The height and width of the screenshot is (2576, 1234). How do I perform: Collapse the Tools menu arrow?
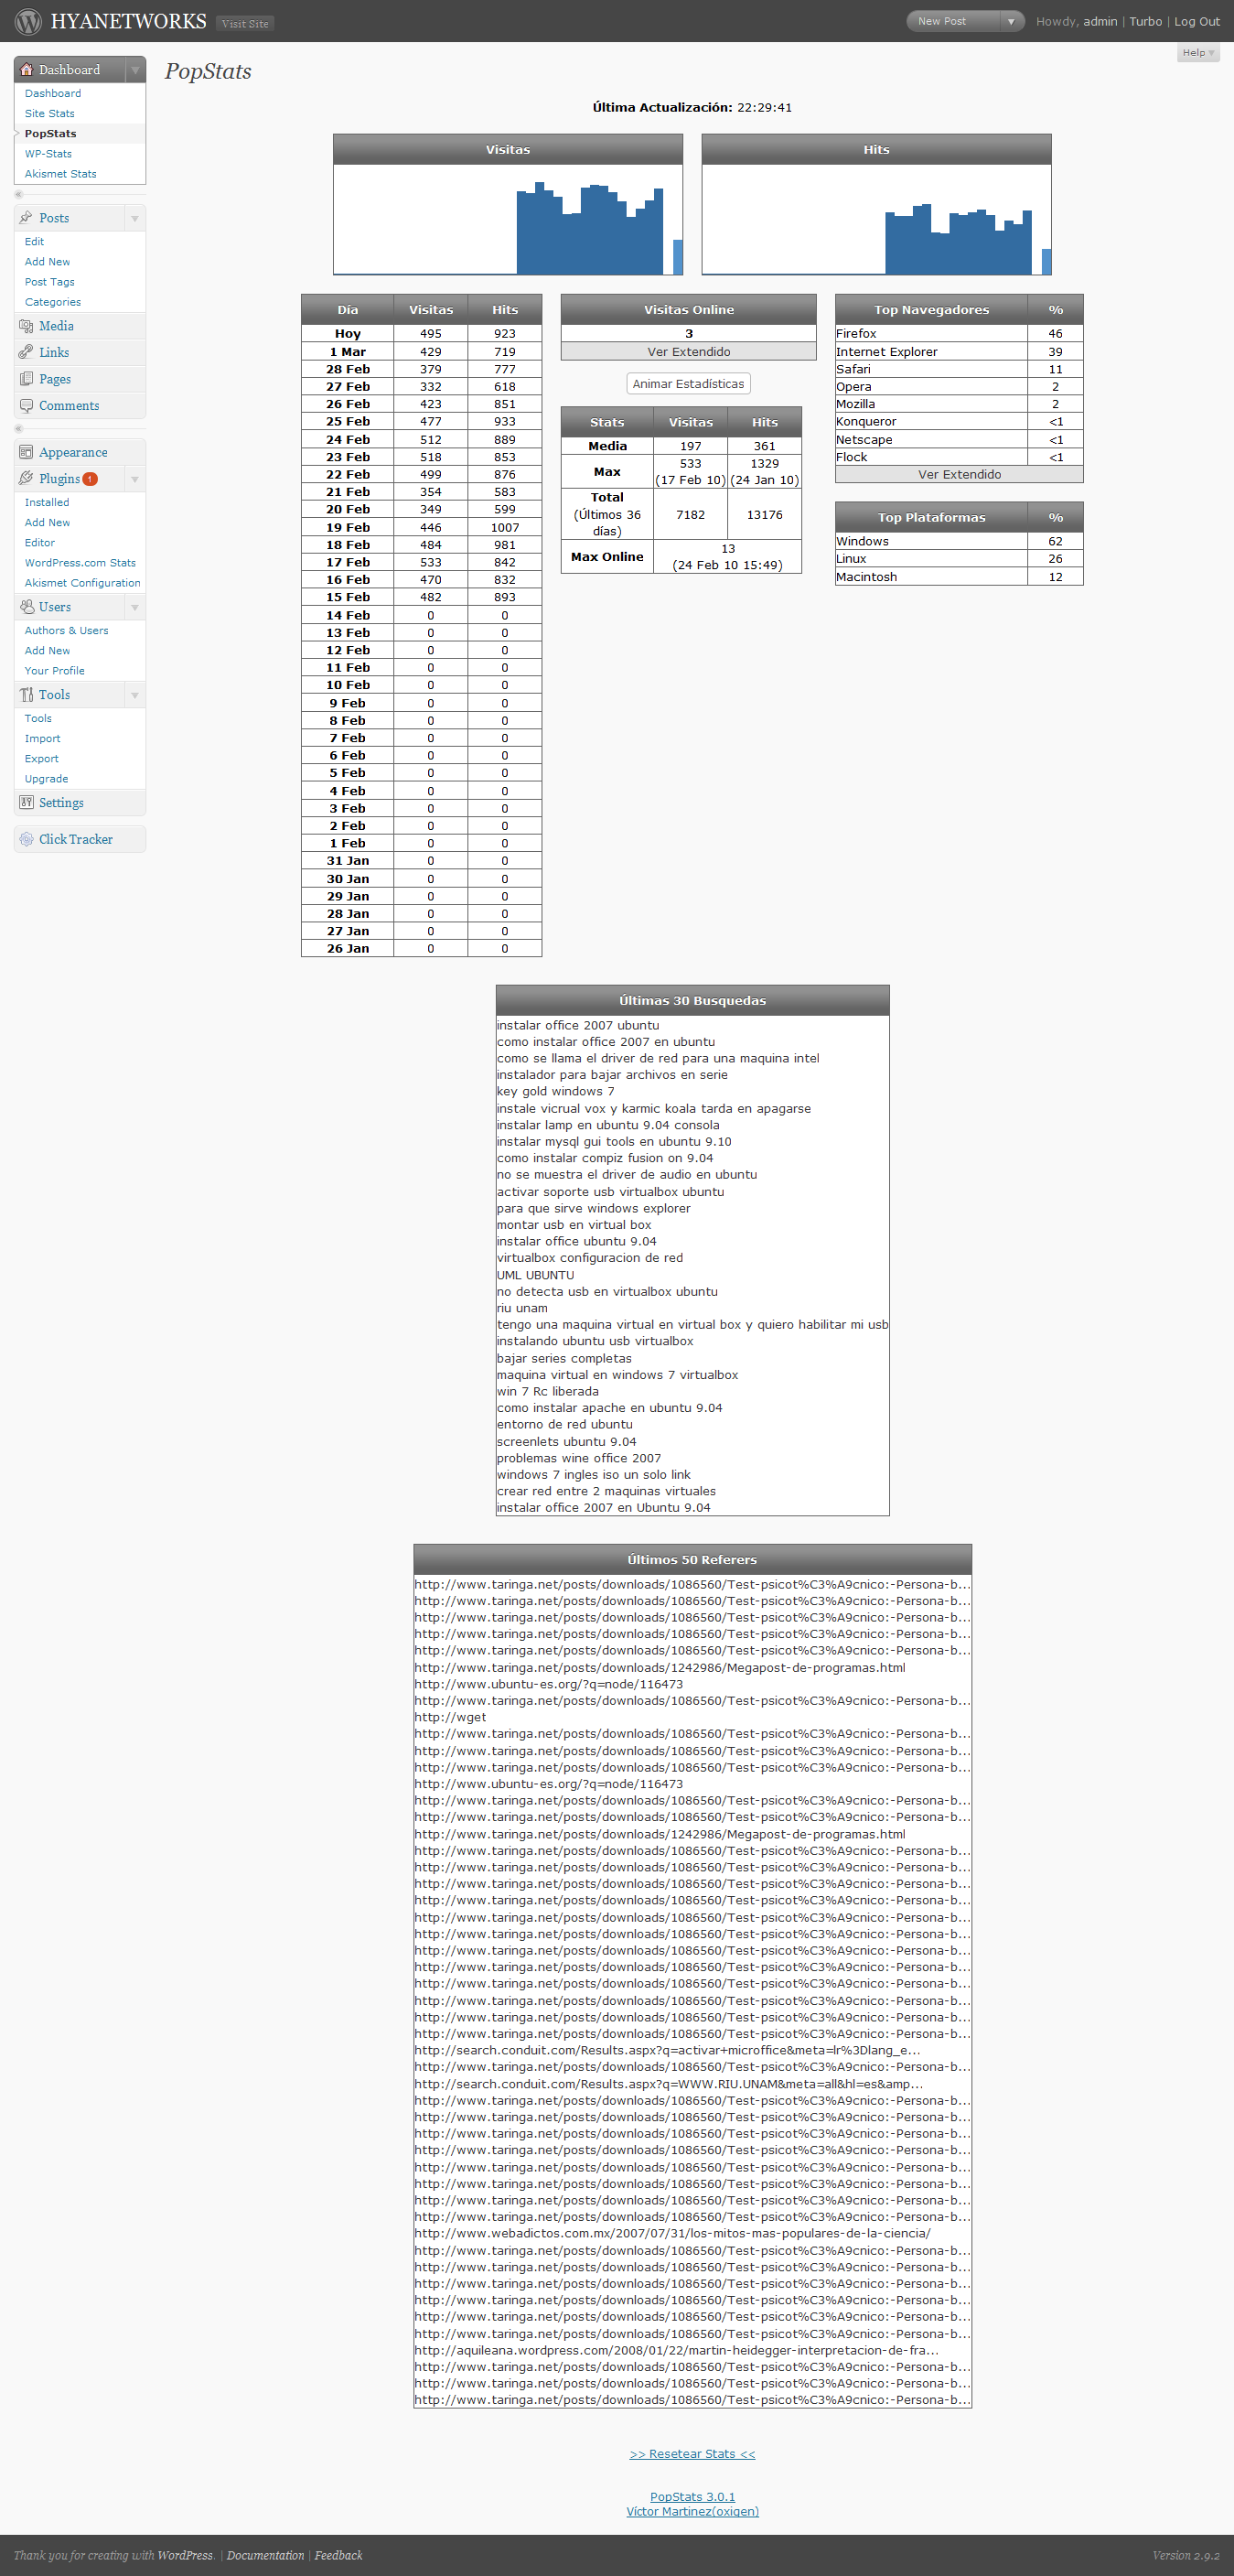[135, 695]
